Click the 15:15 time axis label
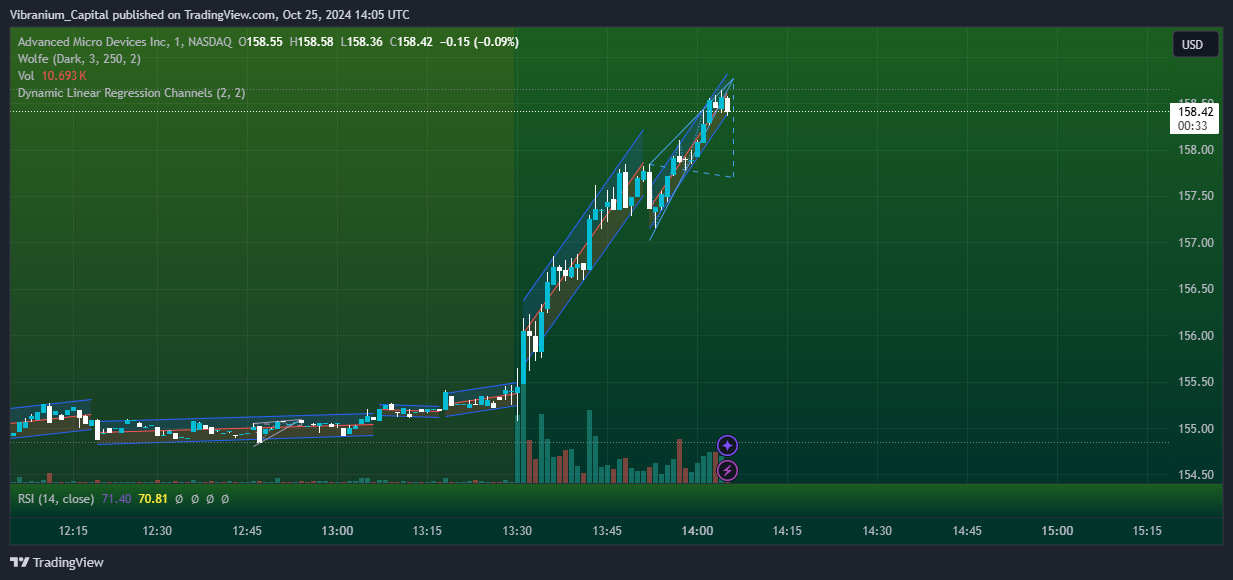Image resolution: width=1233 pixels, height=580 pixels. click(1146, 531)
